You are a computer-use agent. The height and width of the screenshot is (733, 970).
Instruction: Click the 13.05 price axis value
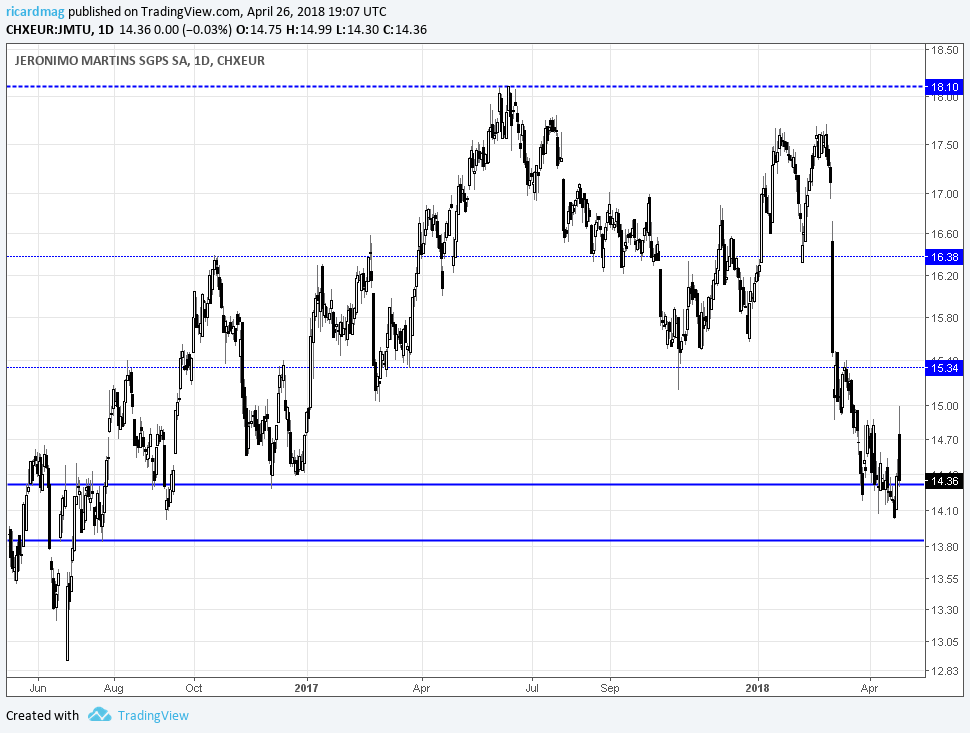point(945,641)
